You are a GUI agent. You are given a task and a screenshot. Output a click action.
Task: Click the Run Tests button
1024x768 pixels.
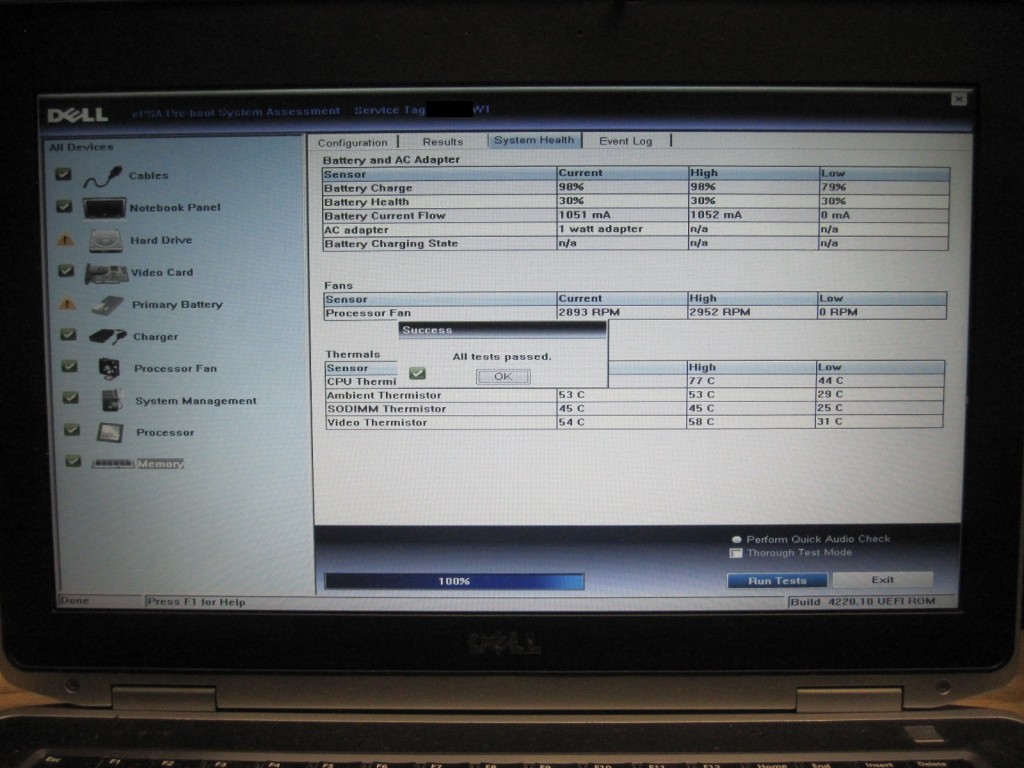coord(777,581)
